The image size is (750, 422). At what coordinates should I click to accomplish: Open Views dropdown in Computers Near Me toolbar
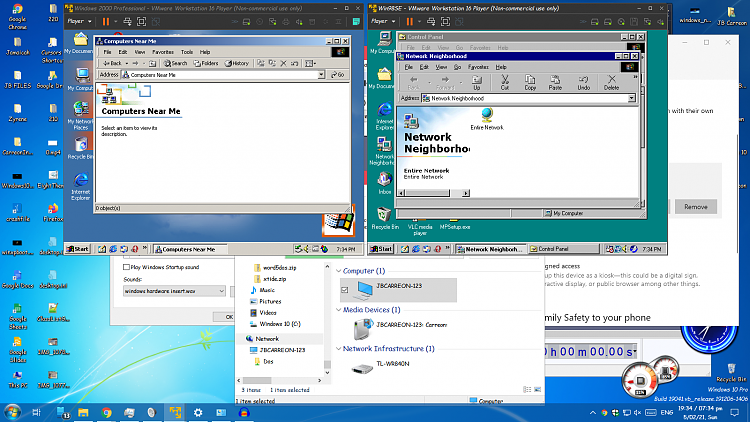310,63
